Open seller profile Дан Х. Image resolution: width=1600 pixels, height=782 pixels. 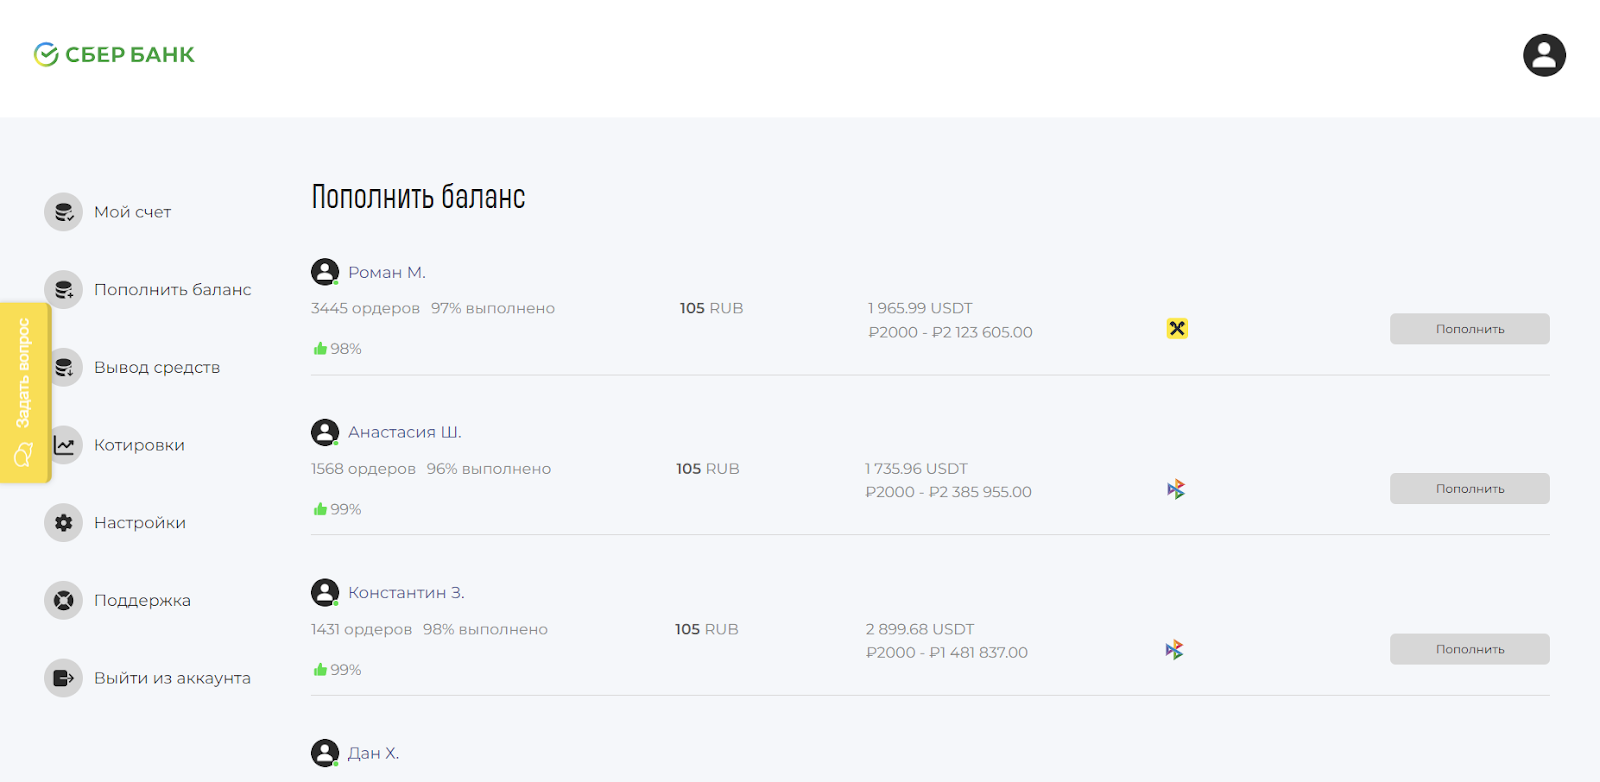click(373, 753)
